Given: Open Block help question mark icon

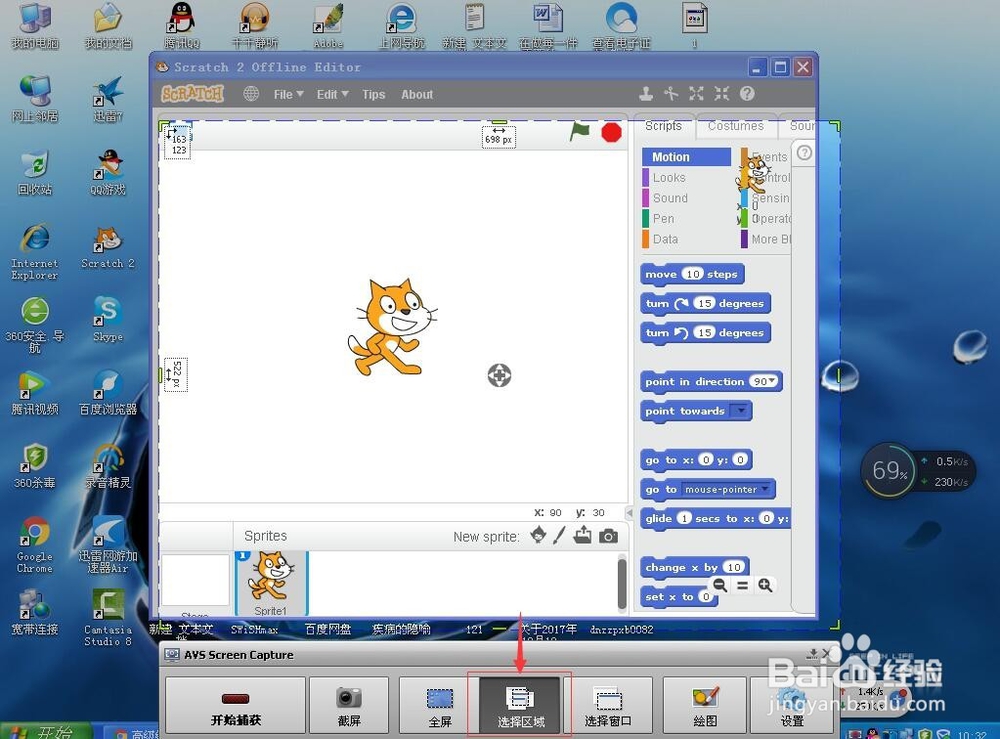Looking at the screenshot, I should pyautogui.click(x=747, y=94).
